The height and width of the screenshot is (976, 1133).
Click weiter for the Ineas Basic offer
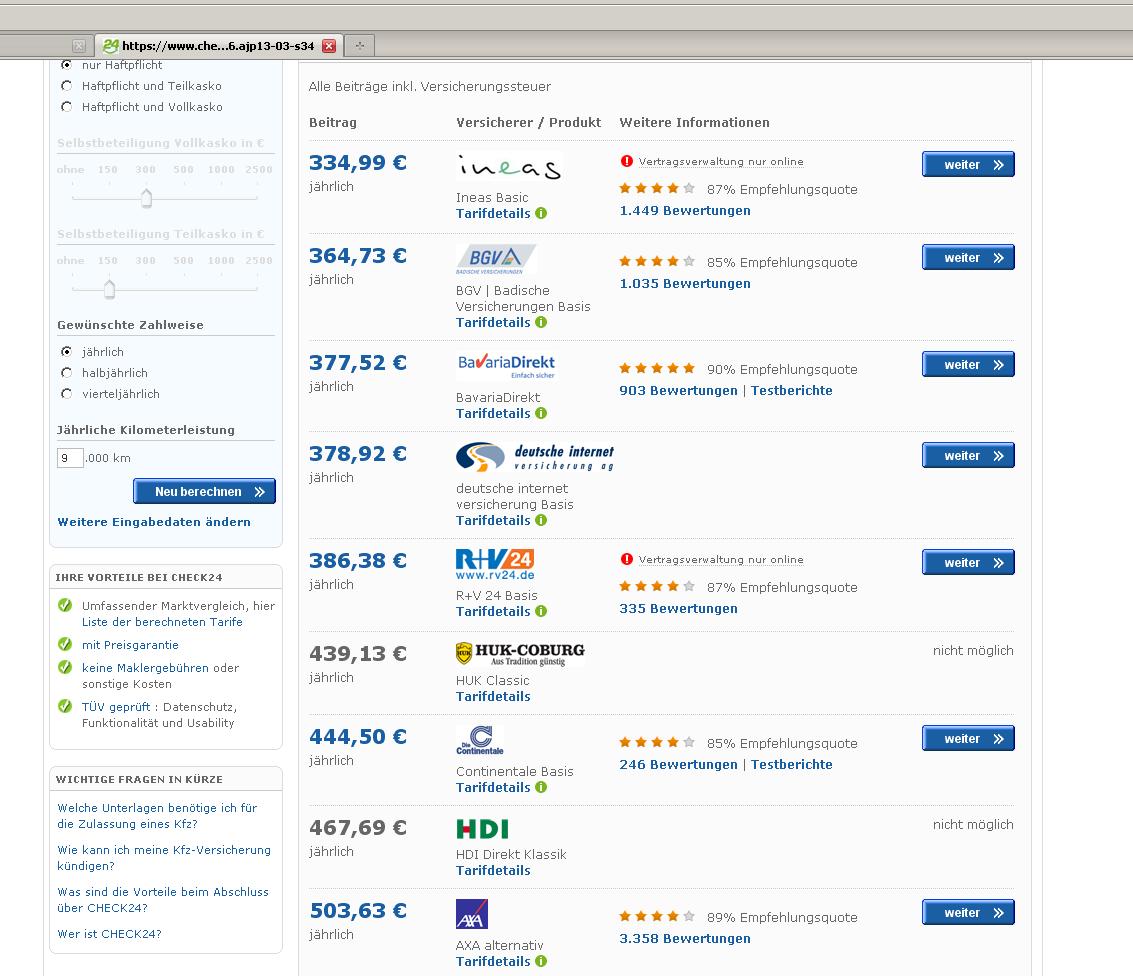[967, 165]
